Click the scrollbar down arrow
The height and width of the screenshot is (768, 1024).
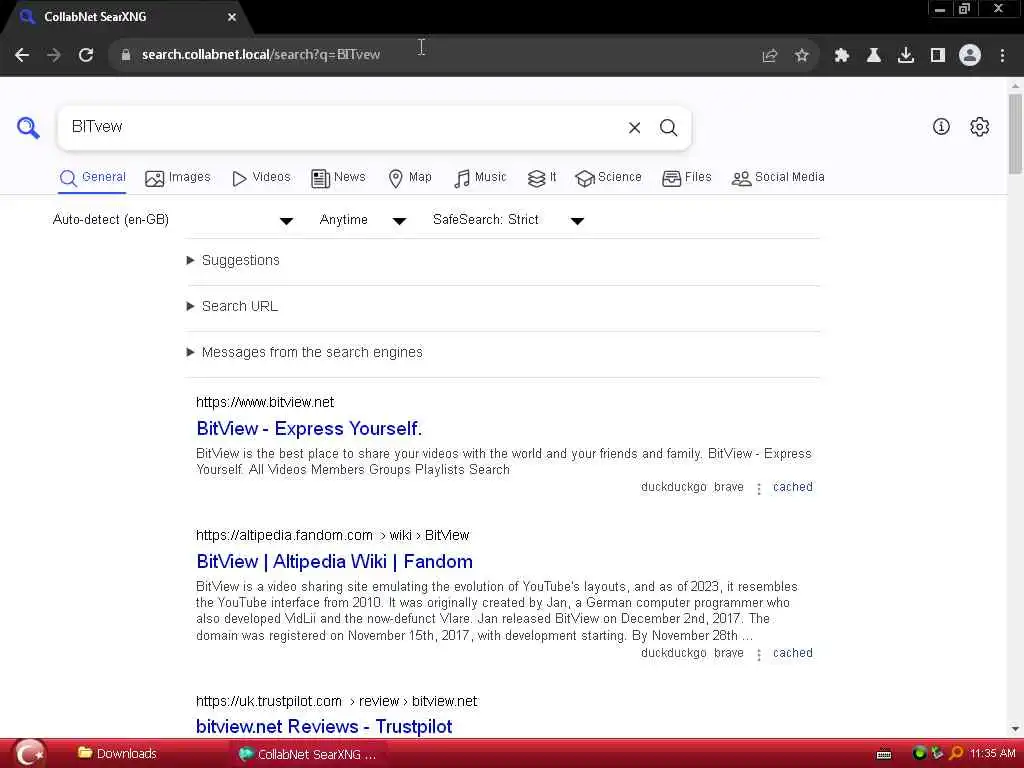click(x=1015, y=728)
